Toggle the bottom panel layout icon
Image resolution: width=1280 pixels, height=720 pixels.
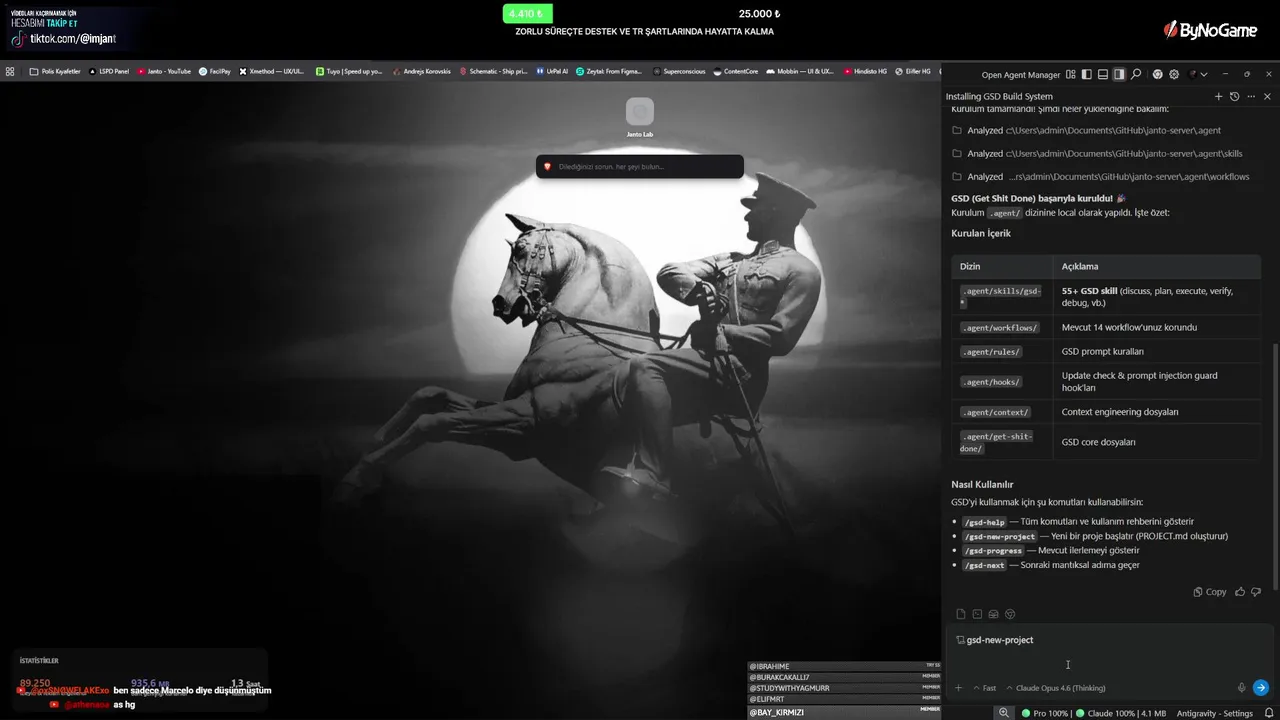[1103, 75]
